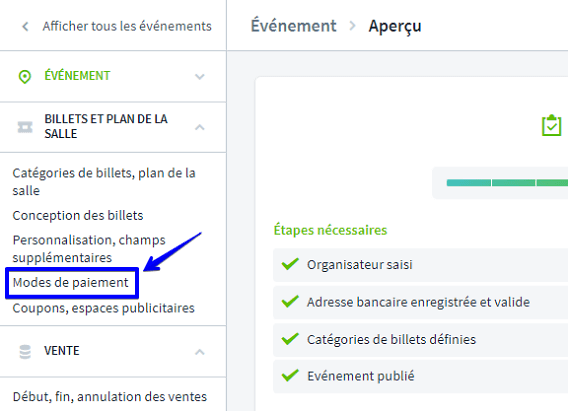Open Début, fin, annulation des ventes
The width and height of the screenshot is (568, 412).
[110, 397]
